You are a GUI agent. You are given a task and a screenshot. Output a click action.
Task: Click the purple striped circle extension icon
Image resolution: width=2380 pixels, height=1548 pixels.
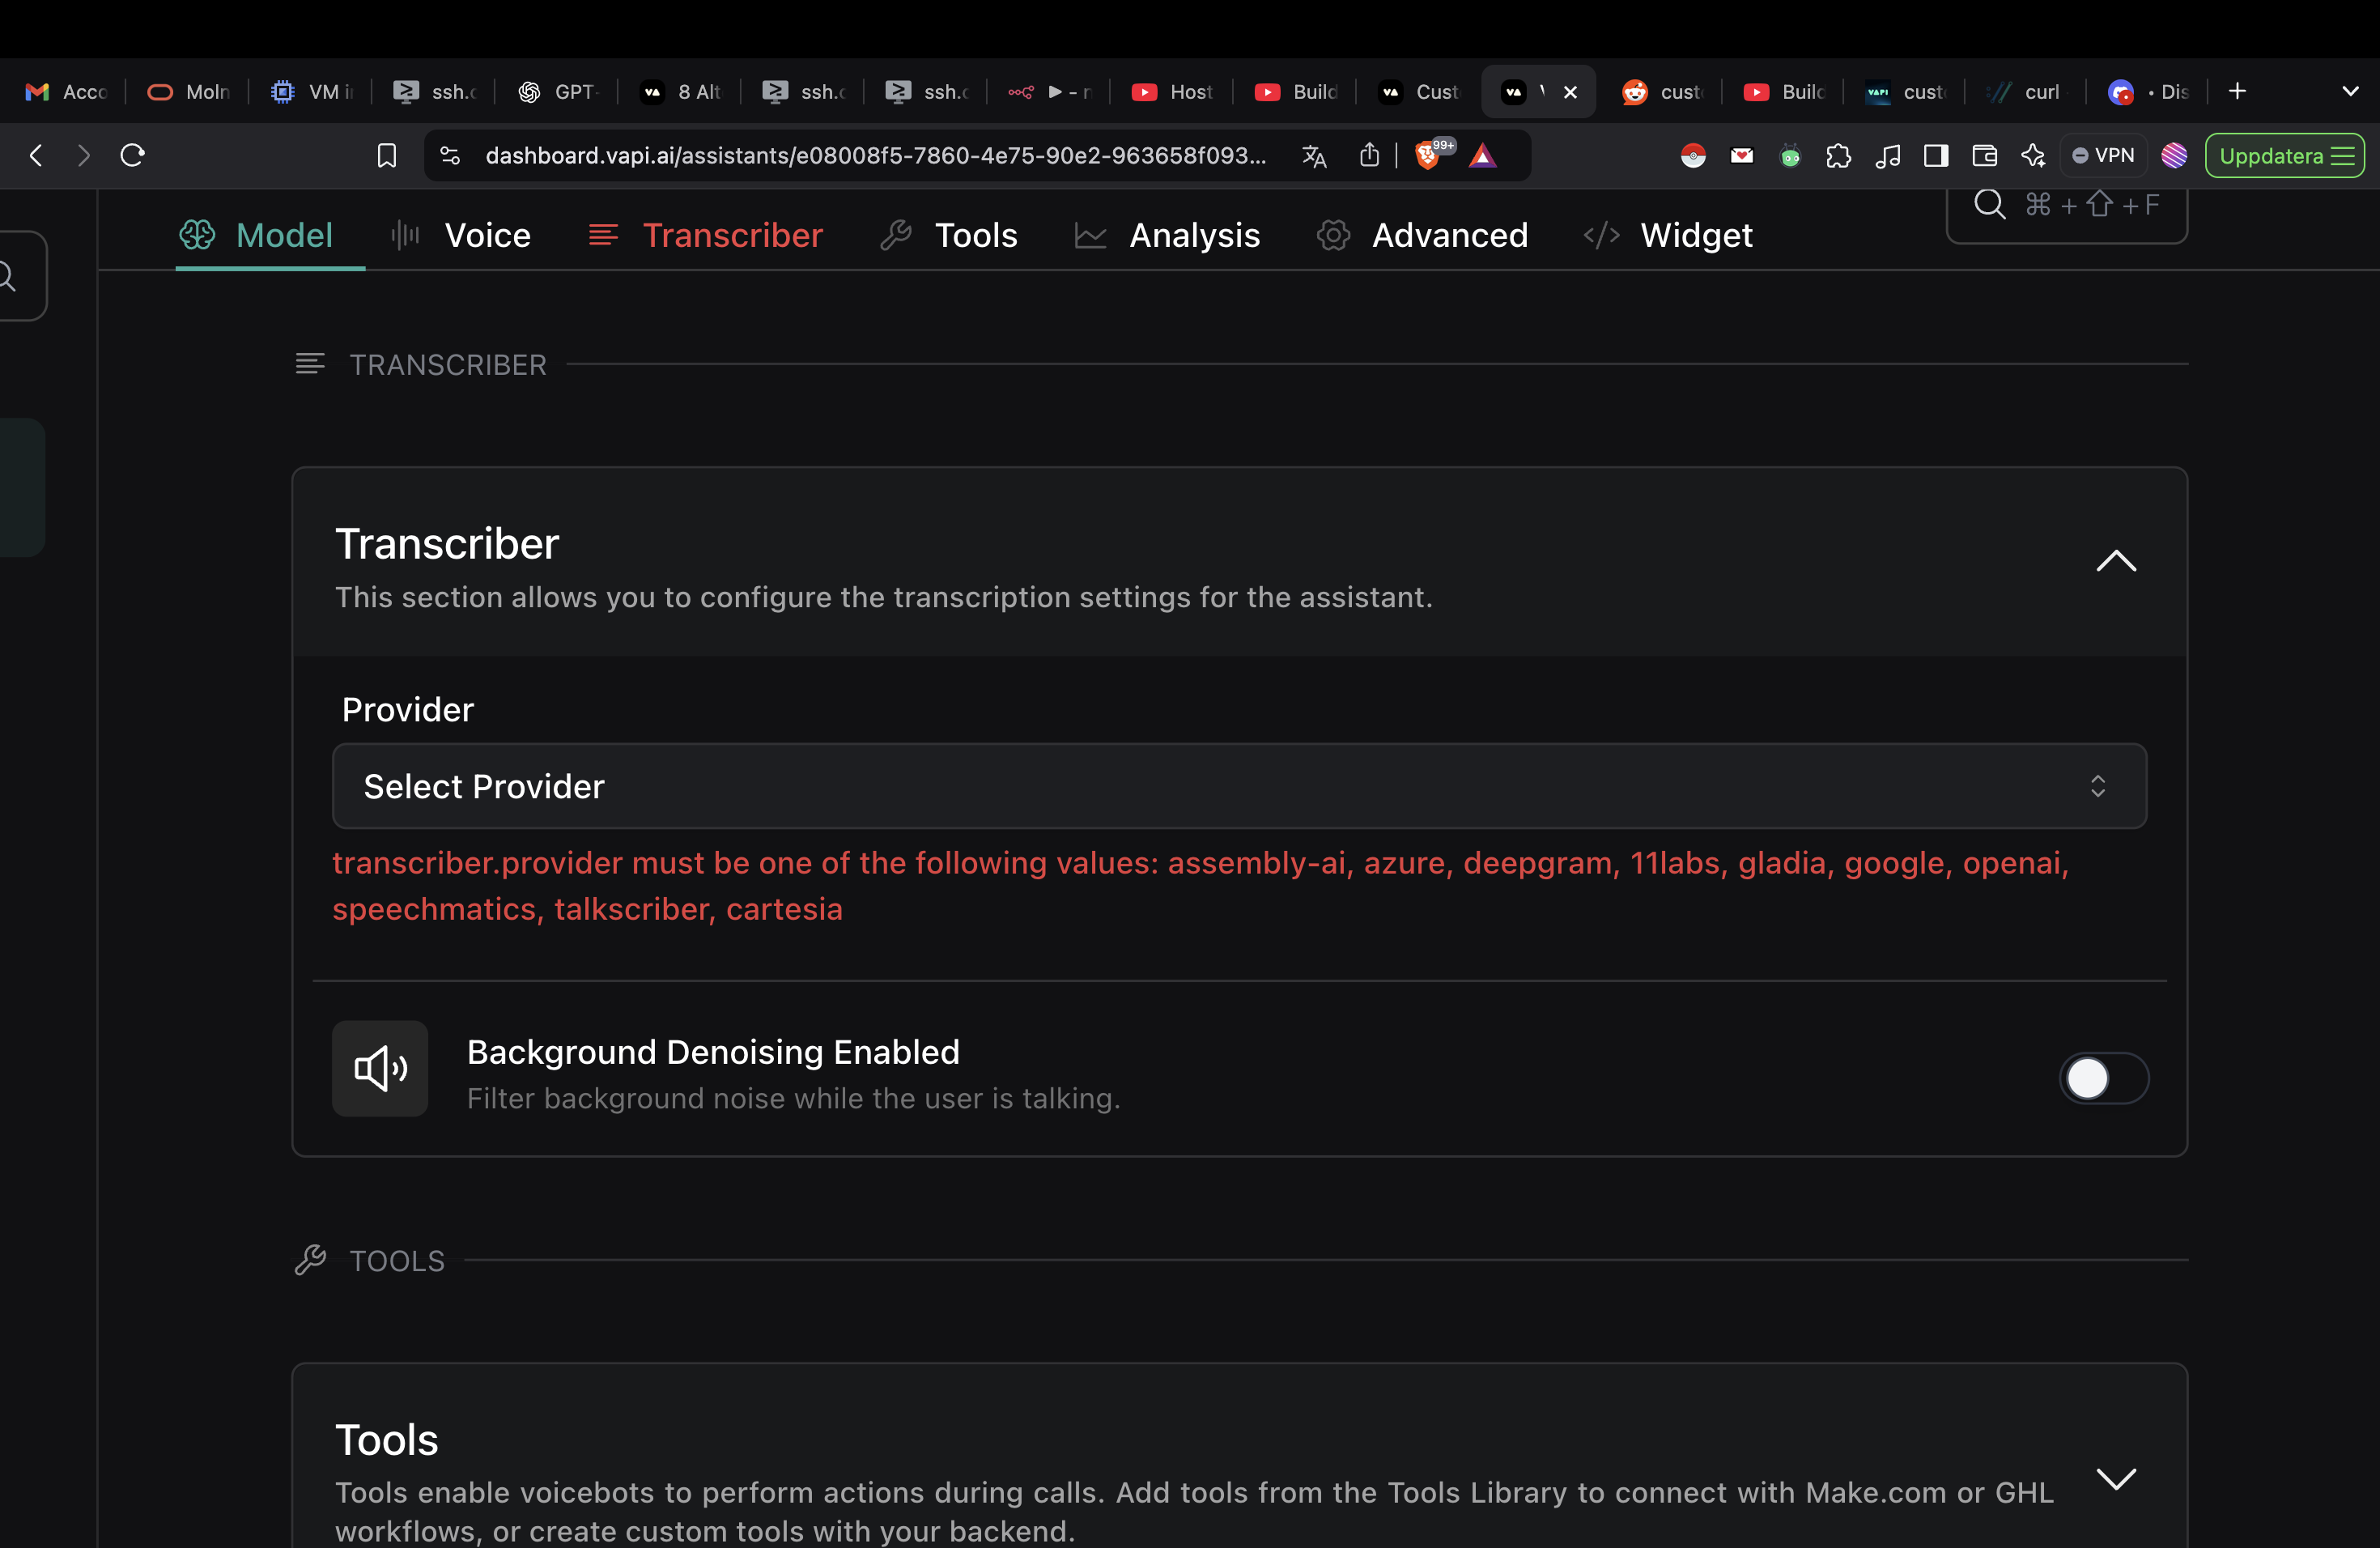point(2174,155)
